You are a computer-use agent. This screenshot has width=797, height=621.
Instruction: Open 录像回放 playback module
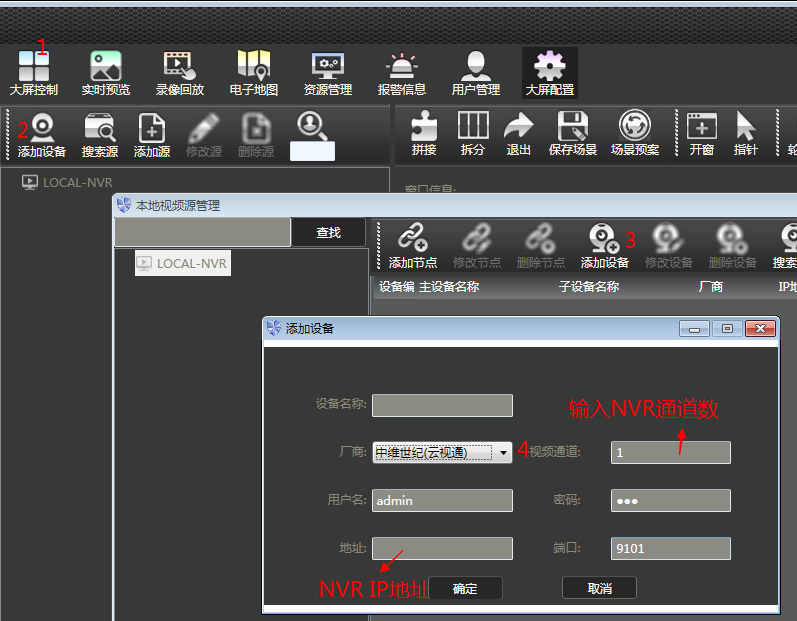coord(180,73)
